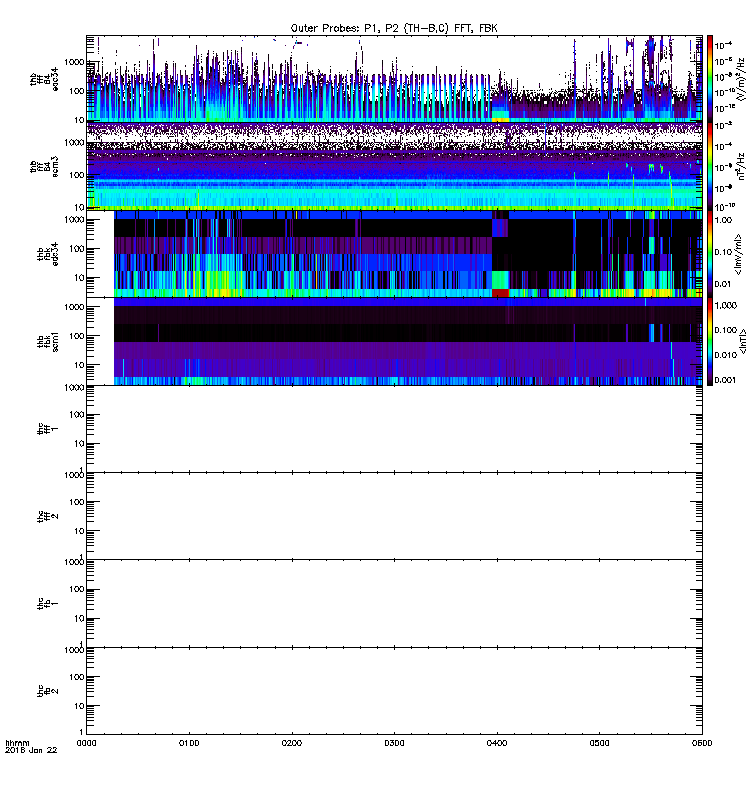The image size is (750, 800).
Task: Click the '<|nT|>' units label
Action: [x=744, y=341]
